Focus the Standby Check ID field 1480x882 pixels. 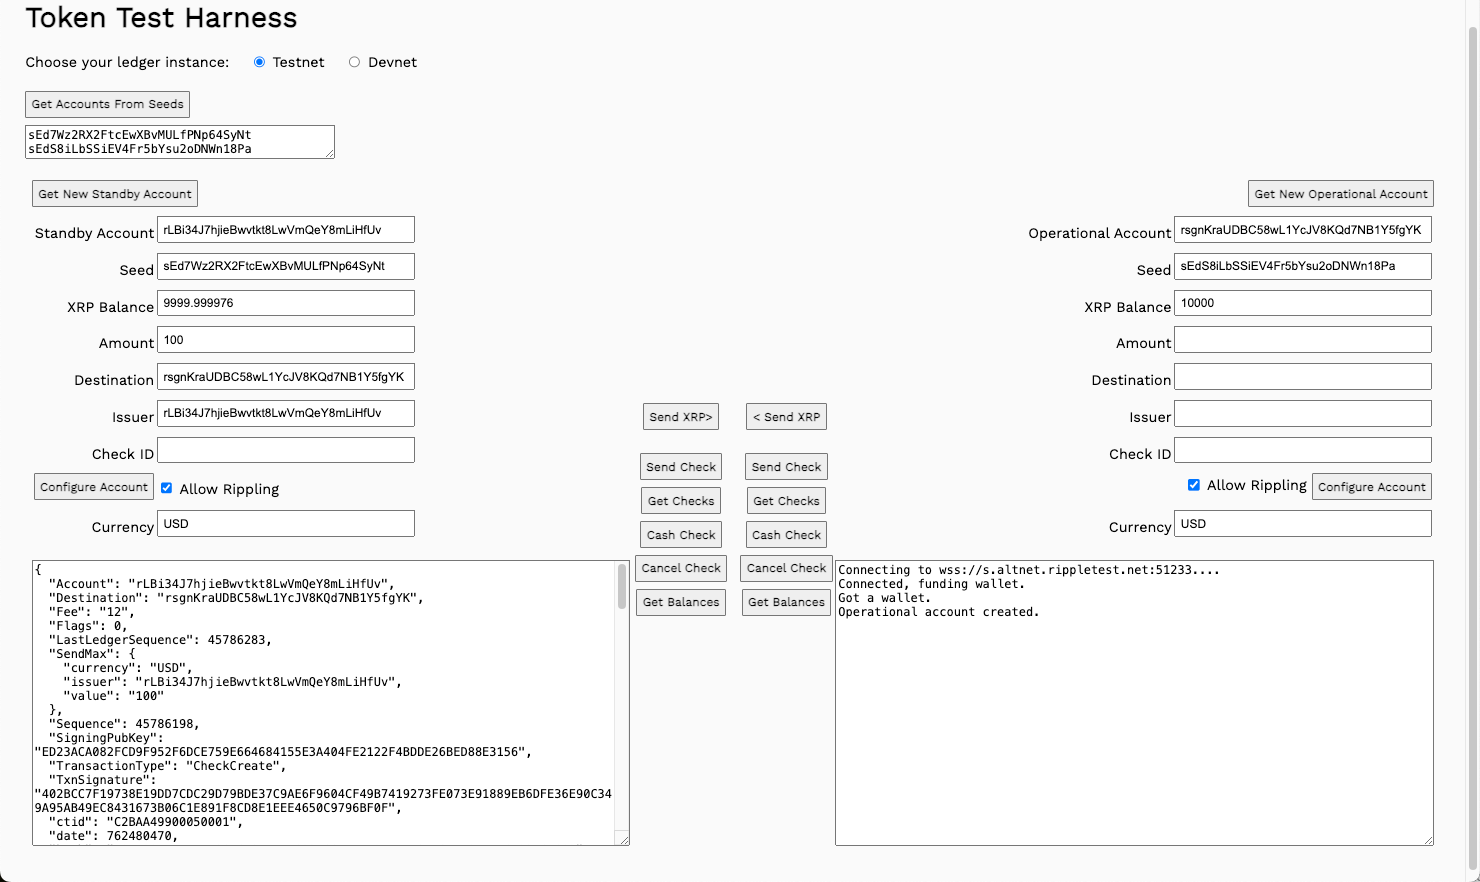pyautogui.click(x=286, y=450)
